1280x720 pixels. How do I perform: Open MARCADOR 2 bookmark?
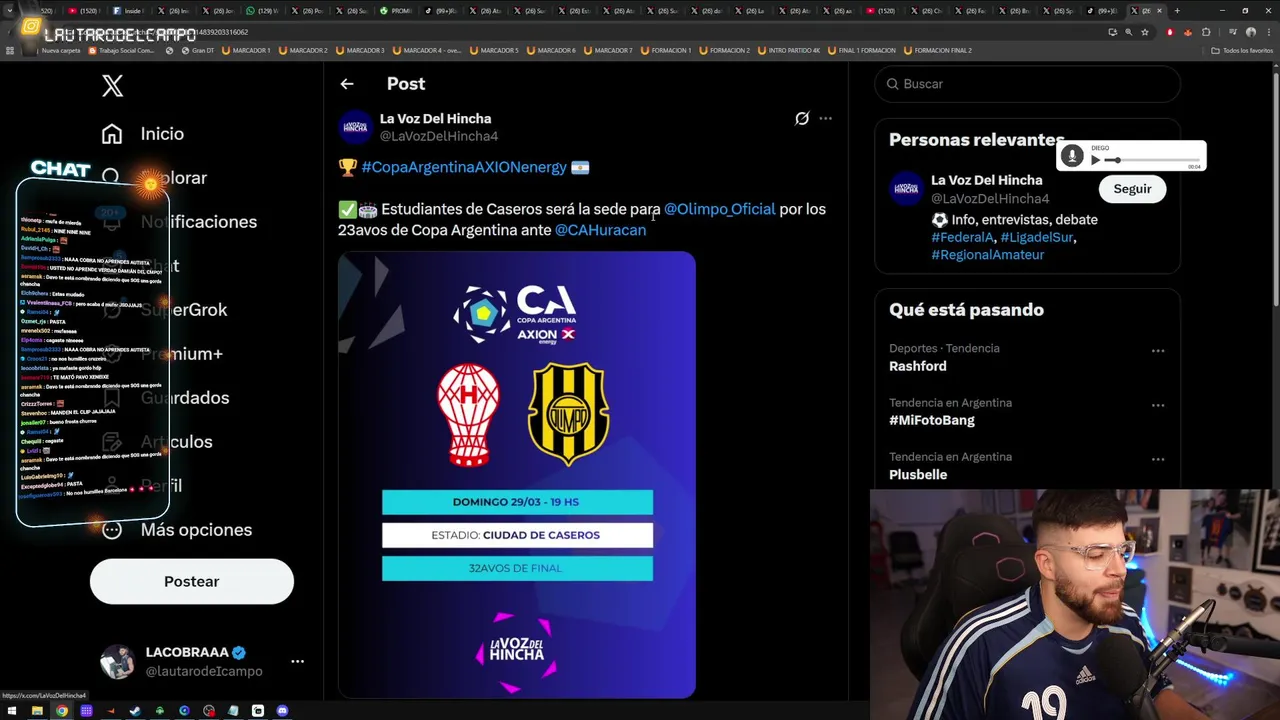coord(303,50)
